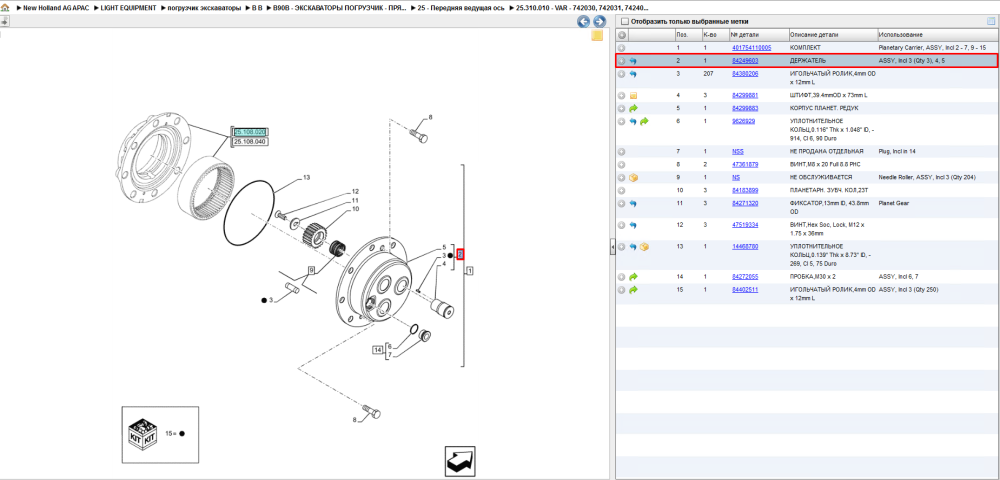The height and width of the screenshot is (480, 1000).
Task: Open breadcrumb '25.310.010 - VAR - 742030'
Action: click(x=582, y=8)
